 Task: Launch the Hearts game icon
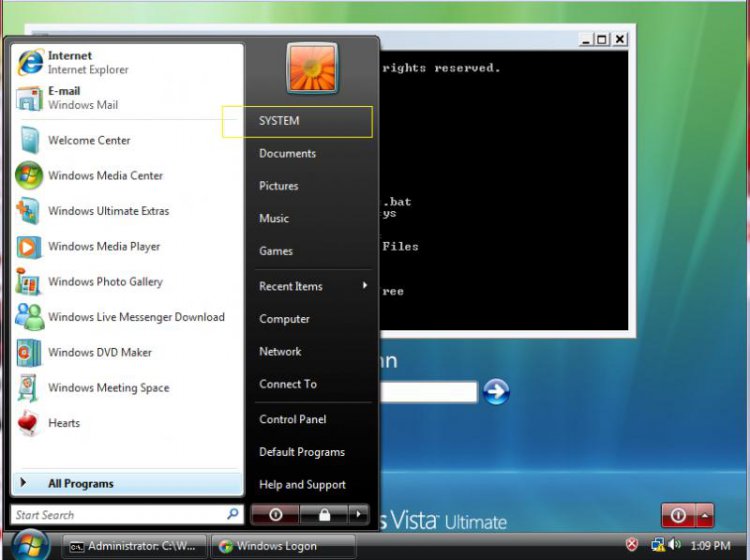[x=28, y=423]
